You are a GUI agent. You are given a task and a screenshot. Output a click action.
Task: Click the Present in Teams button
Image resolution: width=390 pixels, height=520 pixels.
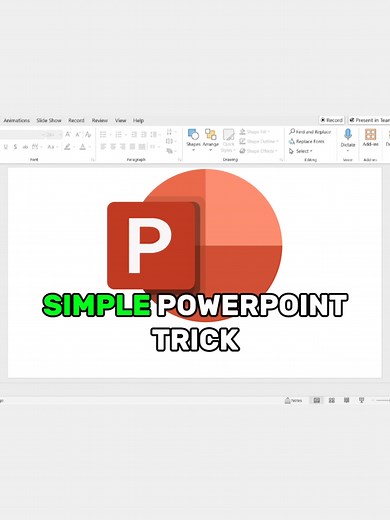coord(369,120)
